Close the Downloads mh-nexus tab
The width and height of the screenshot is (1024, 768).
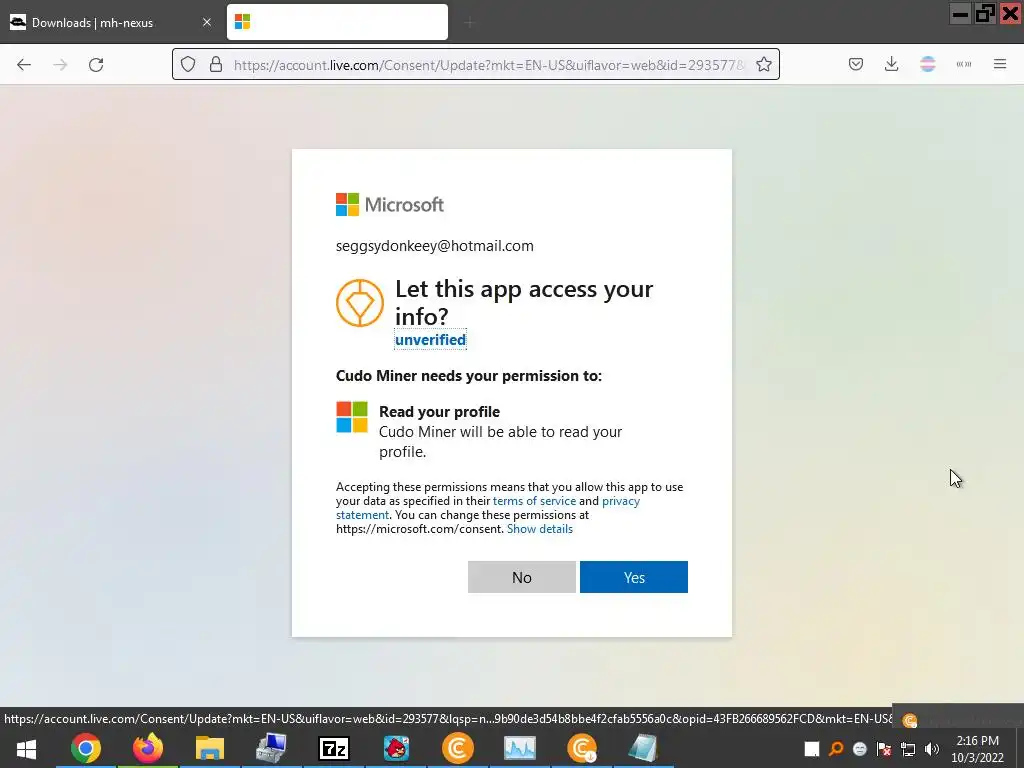tap(207, 22)
